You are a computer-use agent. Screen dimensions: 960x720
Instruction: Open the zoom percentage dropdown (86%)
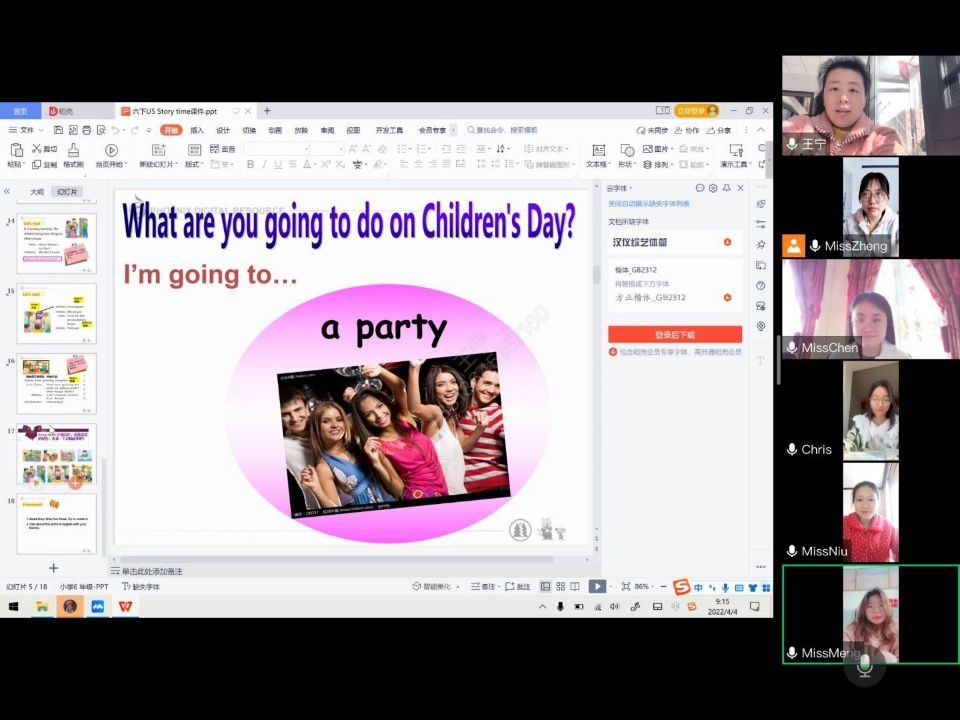pyautogui.click(x=653, y=587)
